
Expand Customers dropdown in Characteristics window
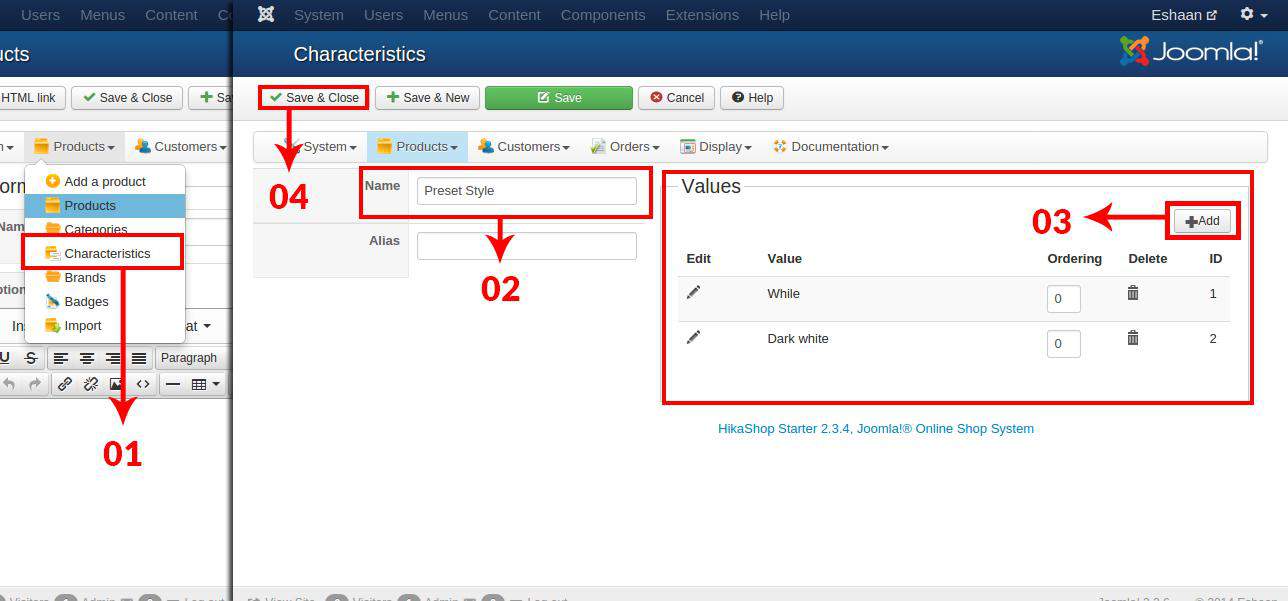tap(523, 146)
